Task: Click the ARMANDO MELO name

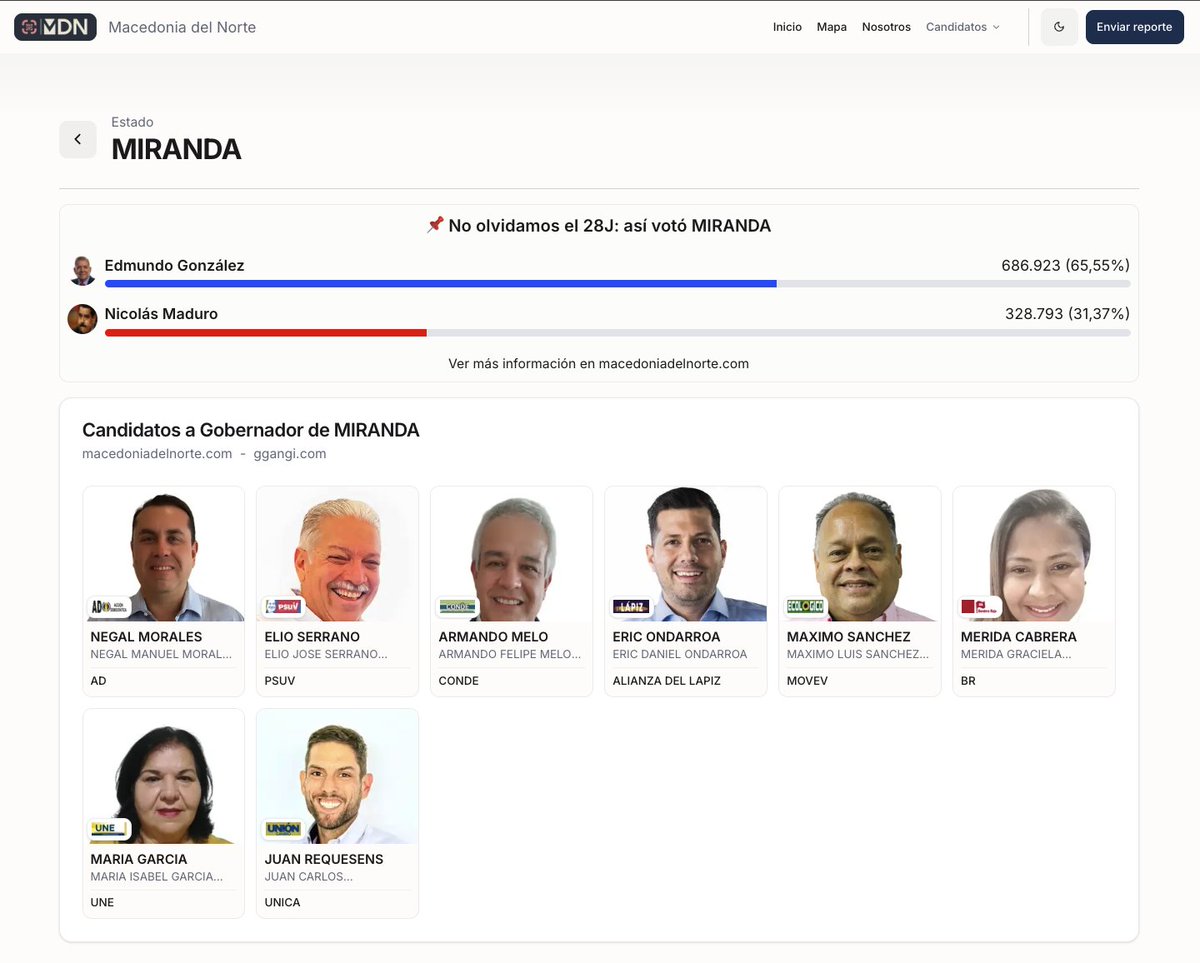Action: click(x=491, y=636)
